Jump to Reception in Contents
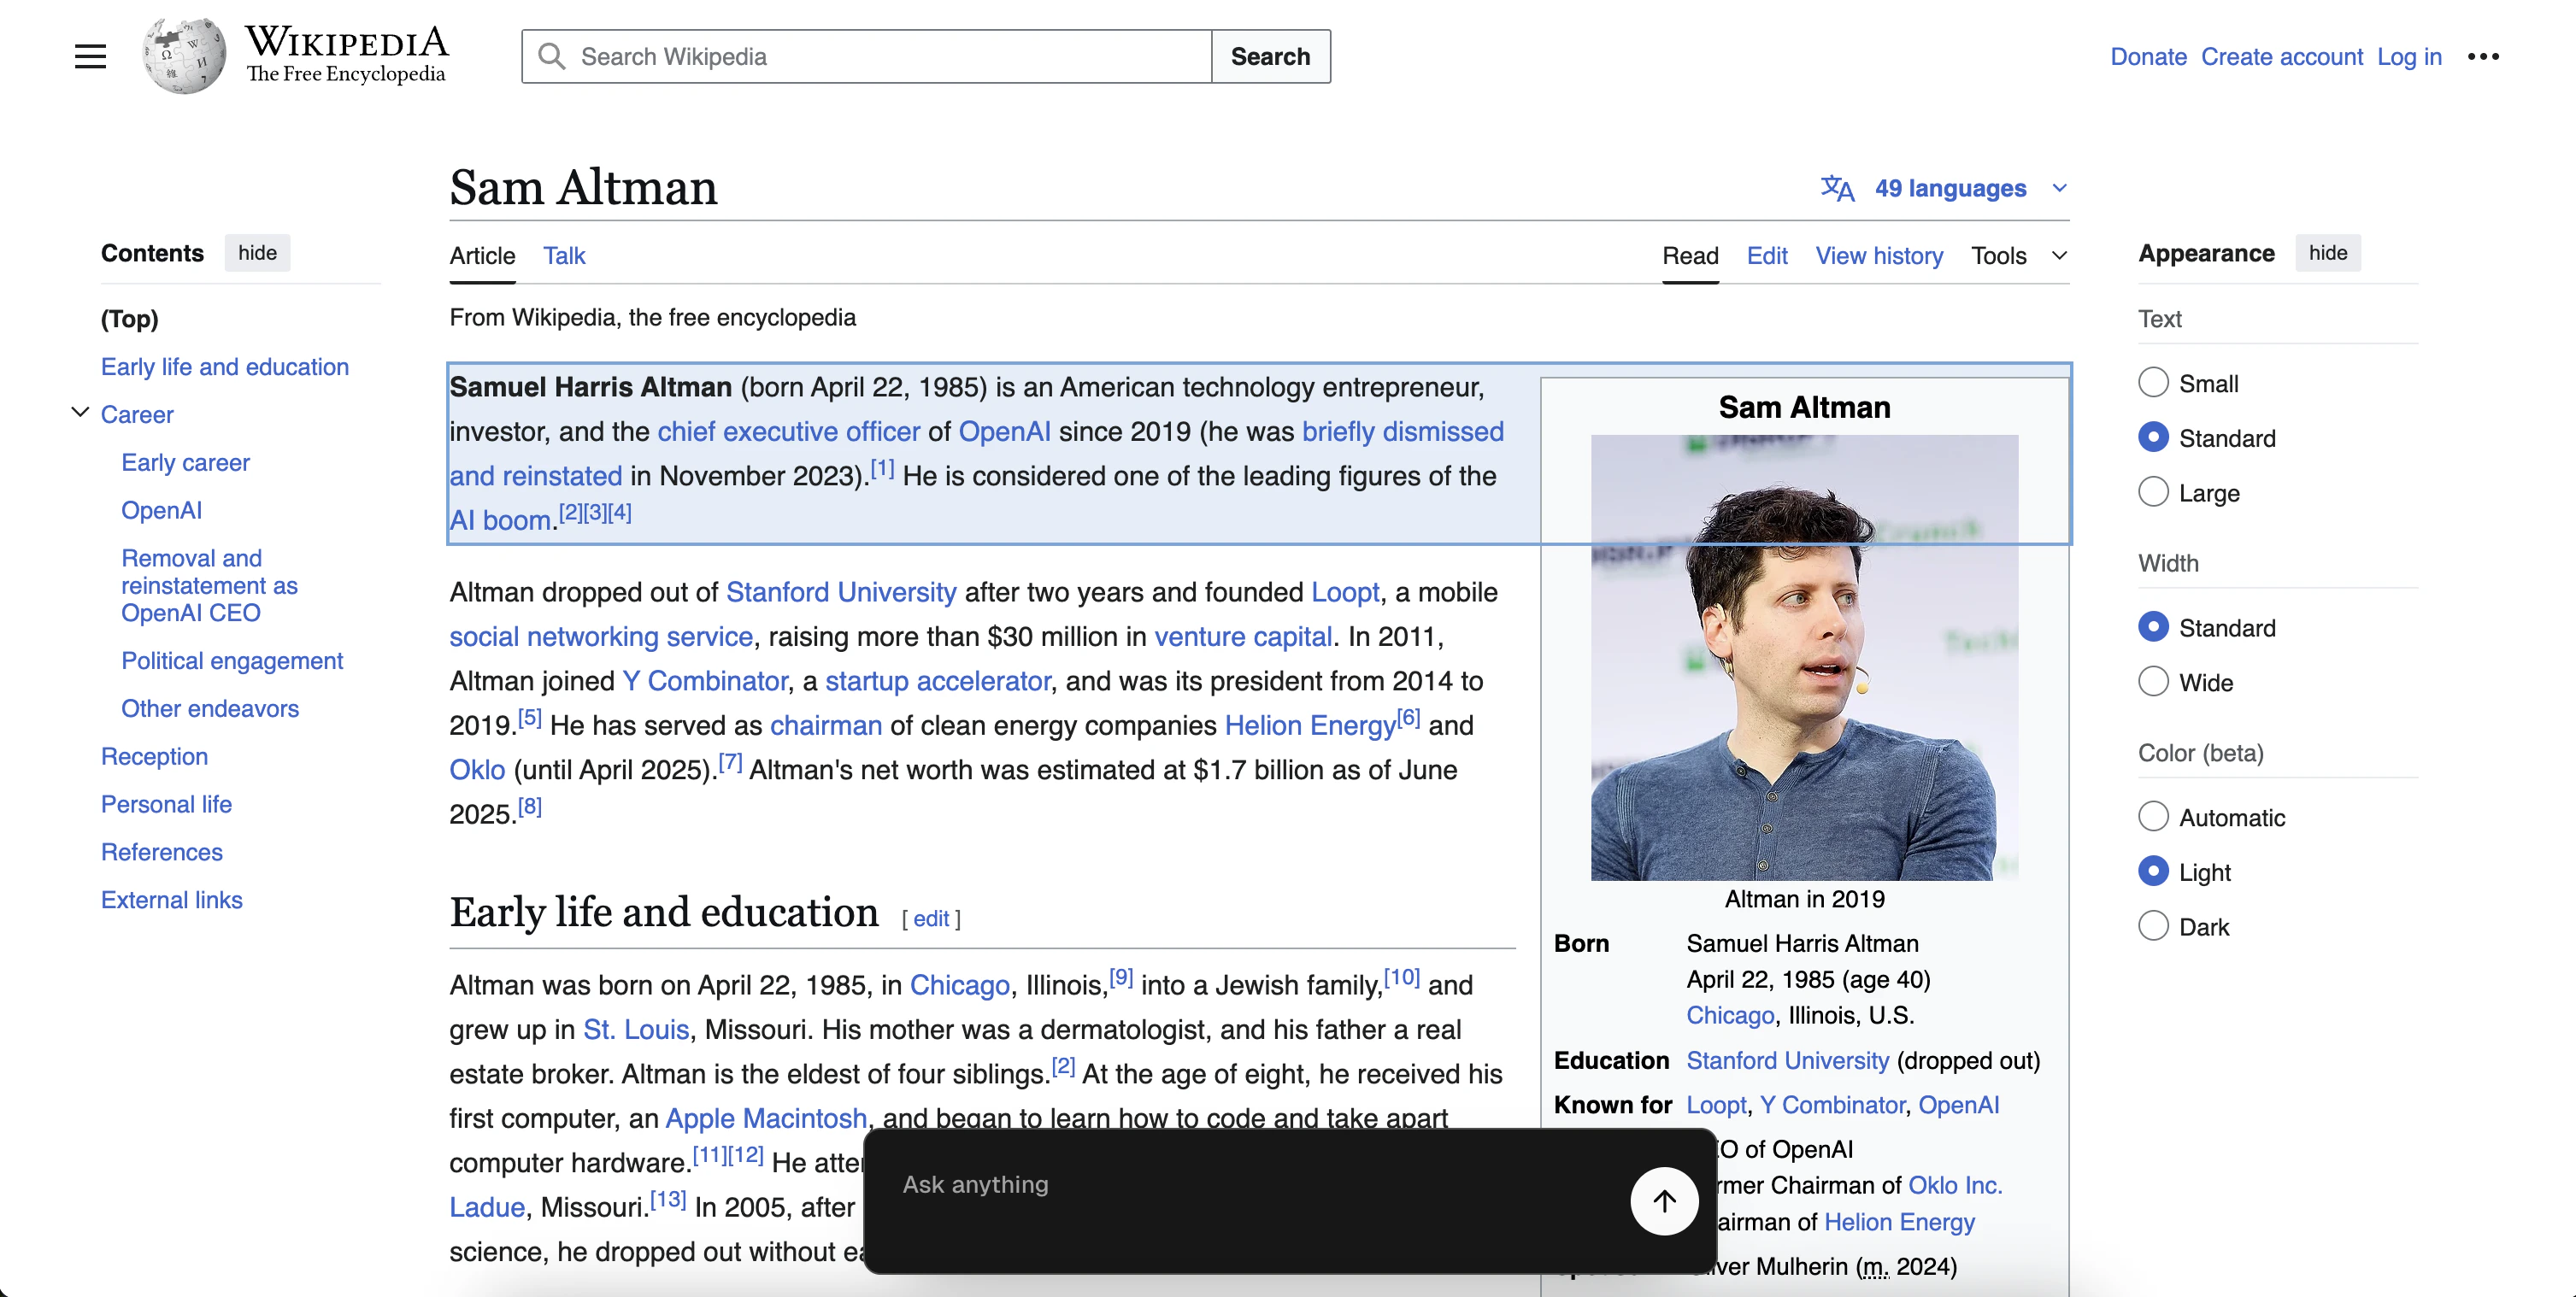 click(155, 757)
